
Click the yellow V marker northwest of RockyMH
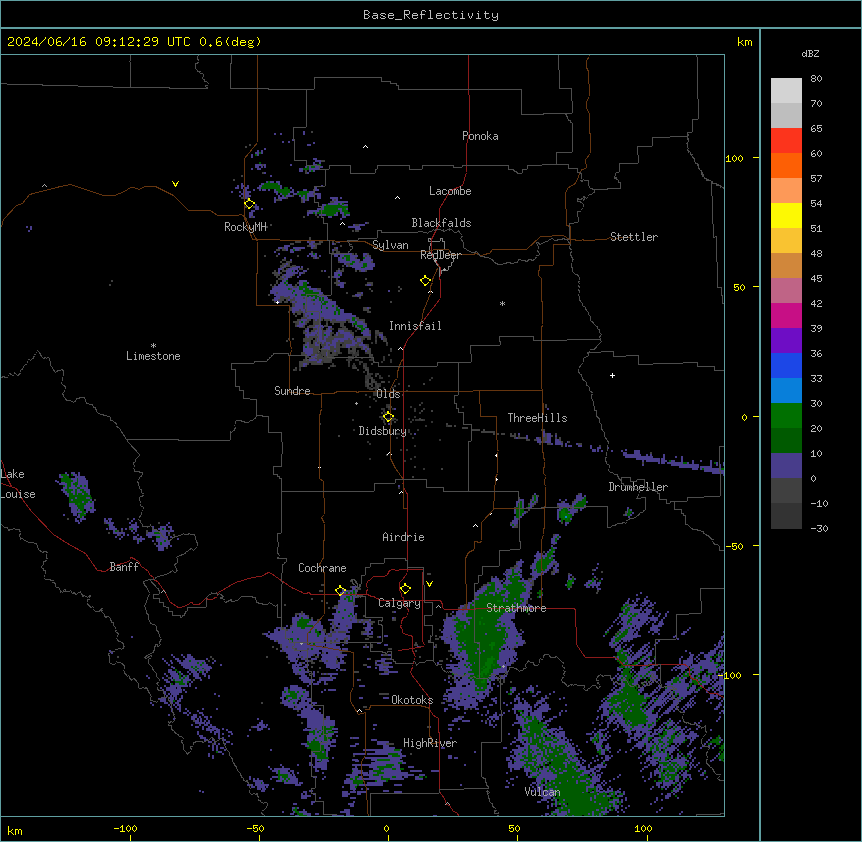[x=175, y=184]
